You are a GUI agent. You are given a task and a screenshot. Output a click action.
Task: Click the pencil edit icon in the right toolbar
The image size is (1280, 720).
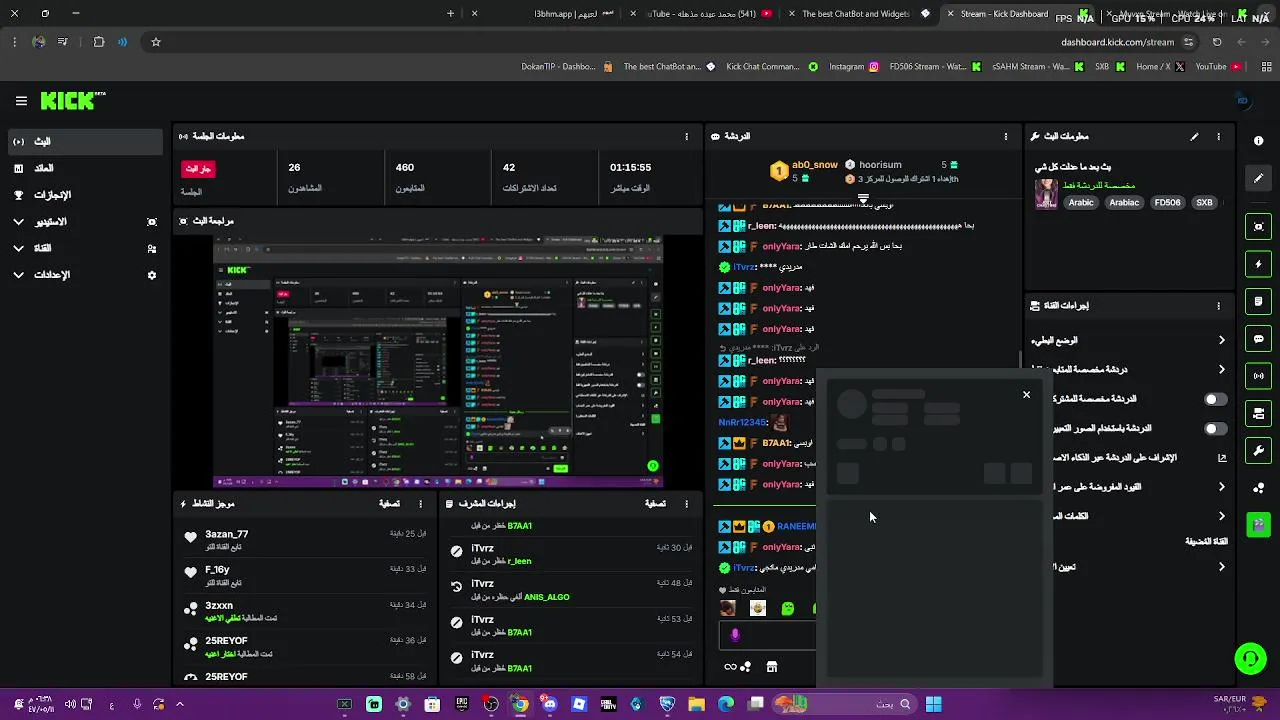(x=1259, y=178)
